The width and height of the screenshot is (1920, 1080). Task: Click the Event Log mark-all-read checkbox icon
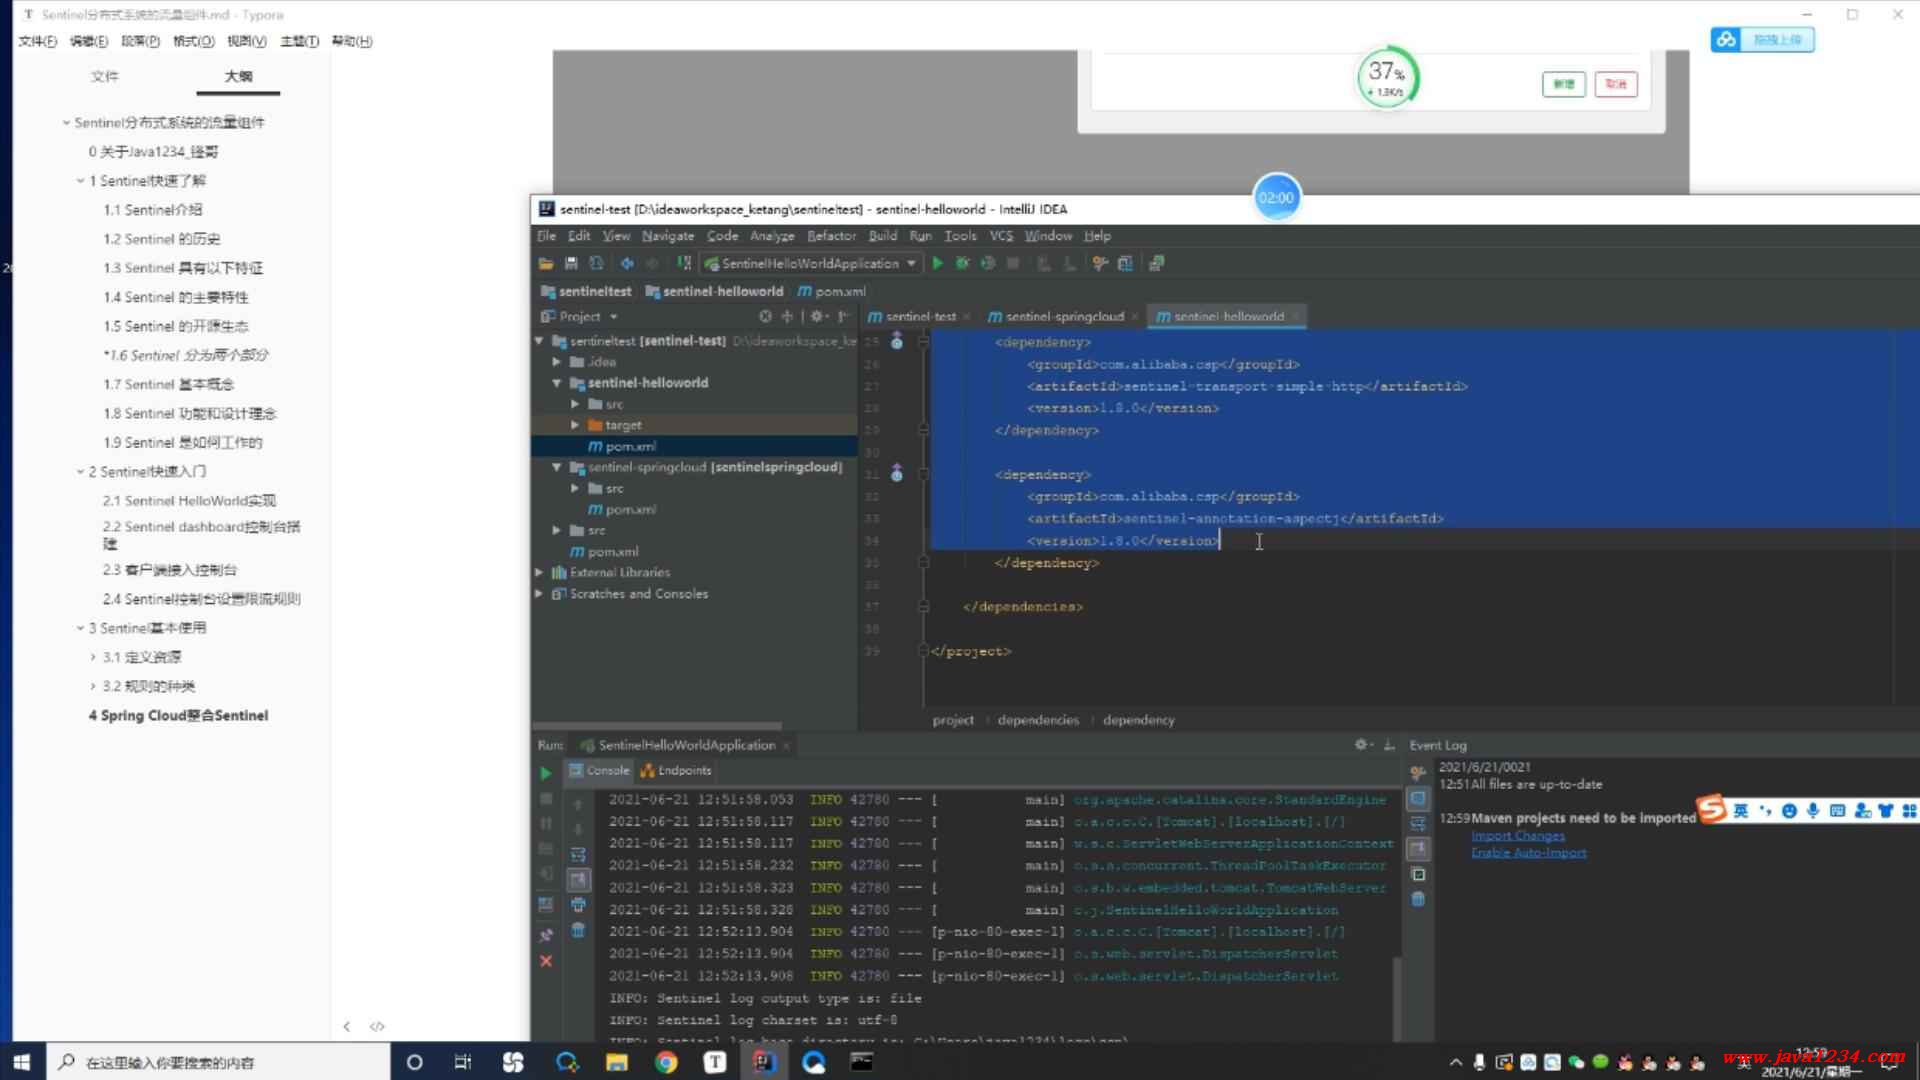coord(1418,874)
